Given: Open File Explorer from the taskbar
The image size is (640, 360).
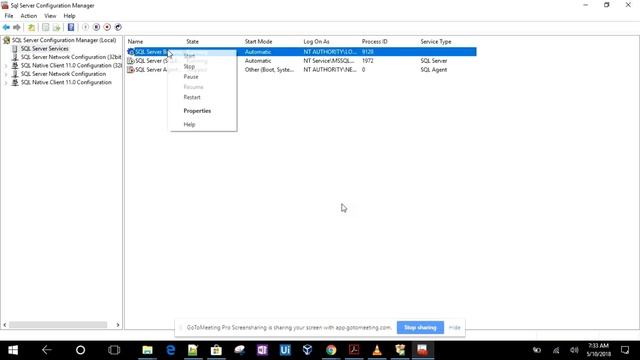Looking at the screenshot, I should [x=147, y=350].
